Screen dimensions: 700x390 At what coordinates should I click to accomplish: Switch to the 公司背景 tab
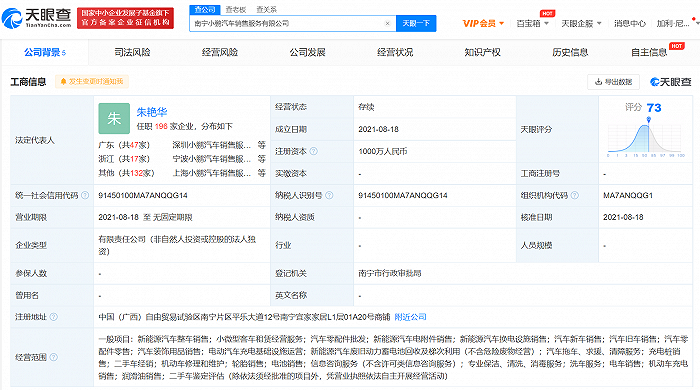pyautogui.click(x=45, y=52)
